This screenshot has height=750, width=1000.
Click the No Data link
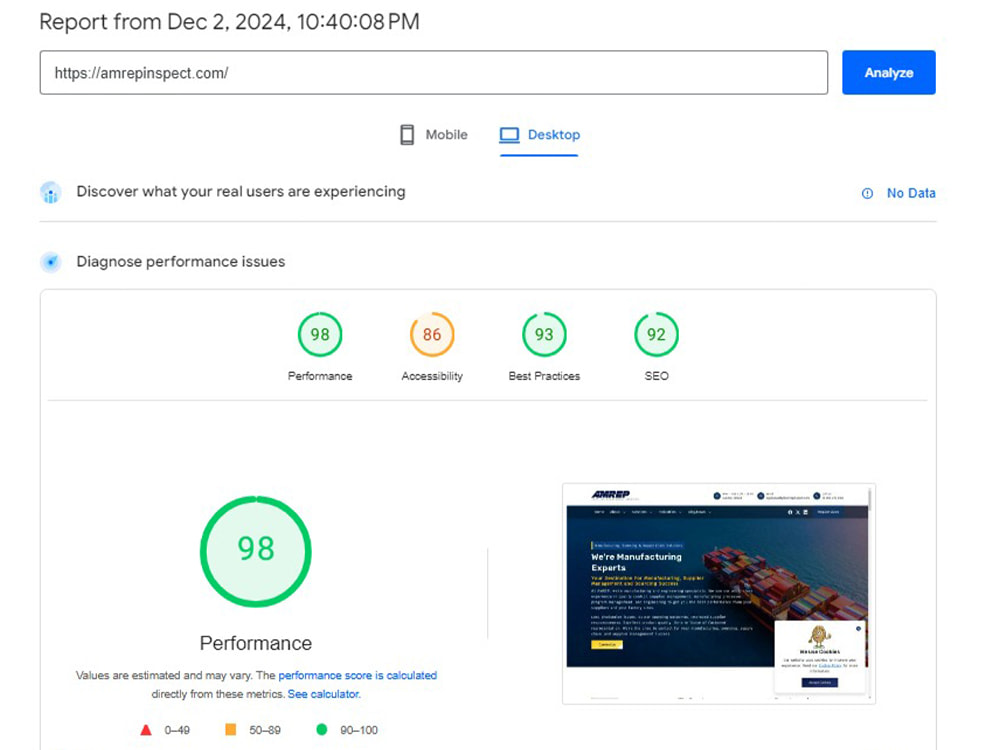(x=911, y=193)
